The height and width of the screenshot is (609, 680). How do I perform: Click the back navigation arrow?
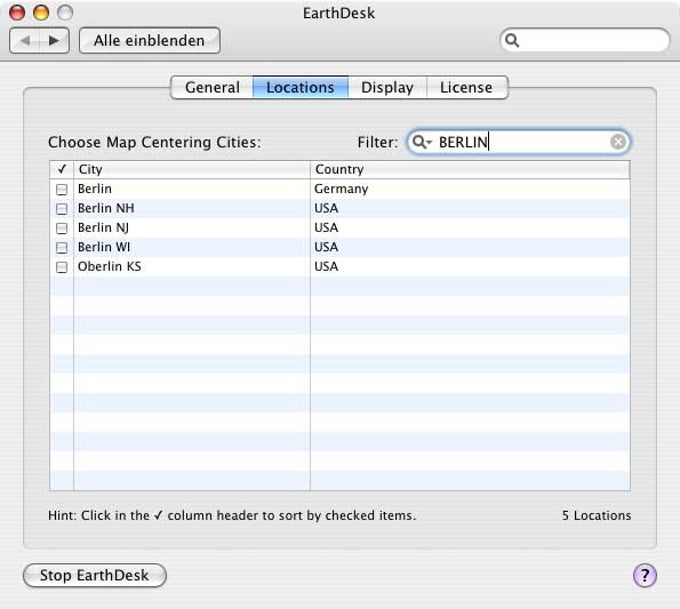pyautogui.click(x=25, y=41)
